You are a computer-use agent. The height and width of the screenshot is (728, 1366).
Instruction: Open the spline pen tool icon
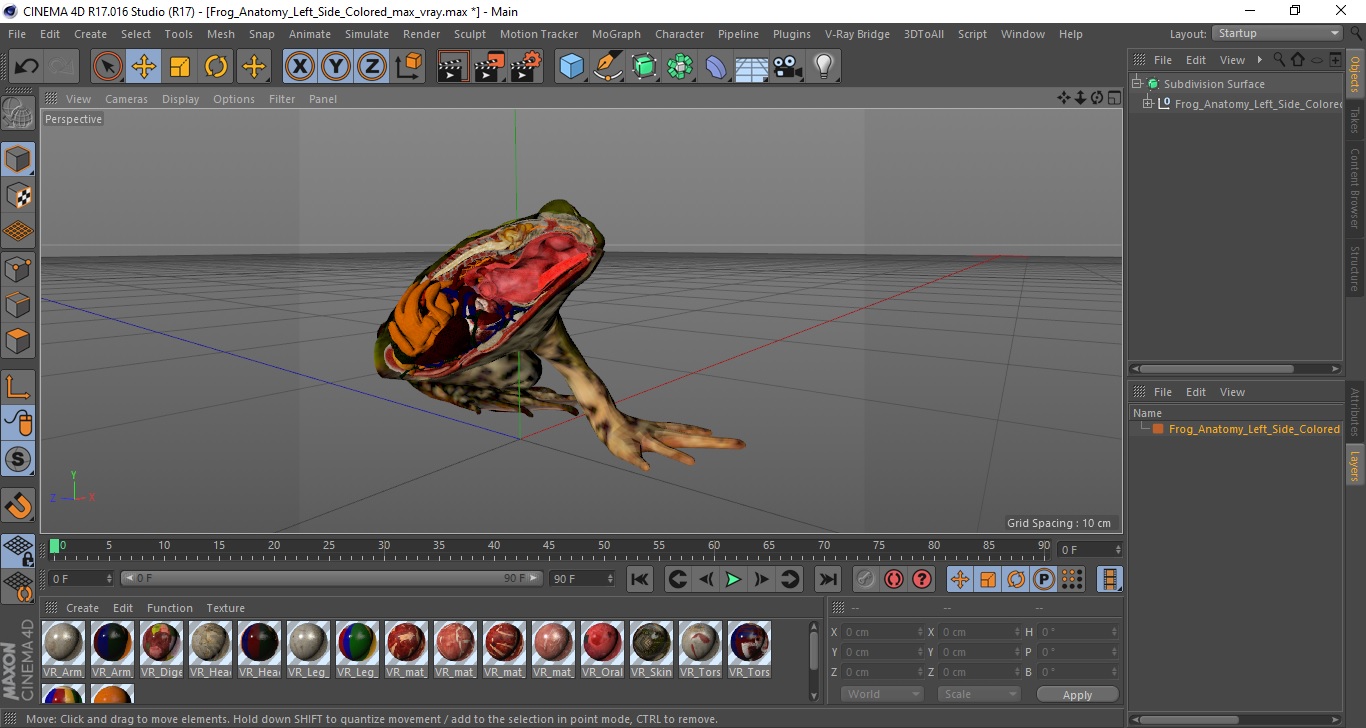pyautogui.click(x=608, y=67)
